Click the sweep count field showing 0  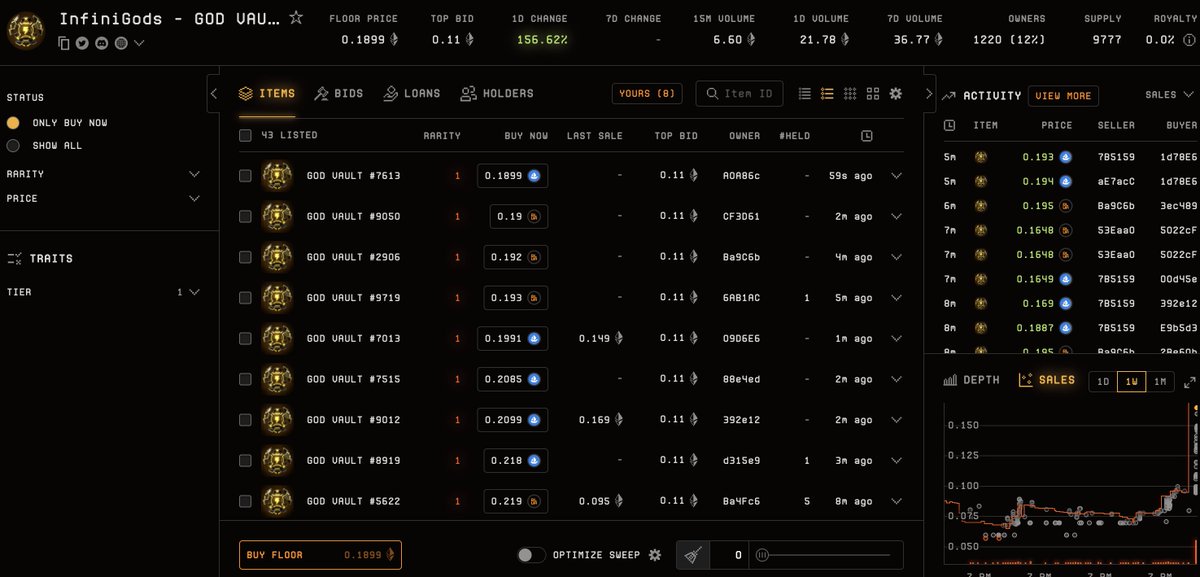(x=730, y=555)
